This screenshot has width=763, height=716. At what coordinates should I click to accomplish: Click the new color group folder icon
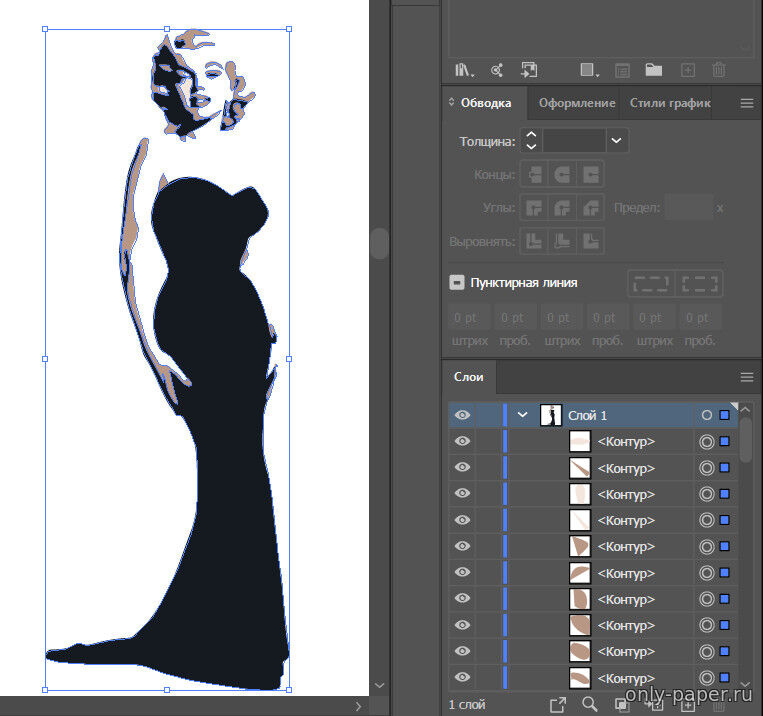coord(653,70)
